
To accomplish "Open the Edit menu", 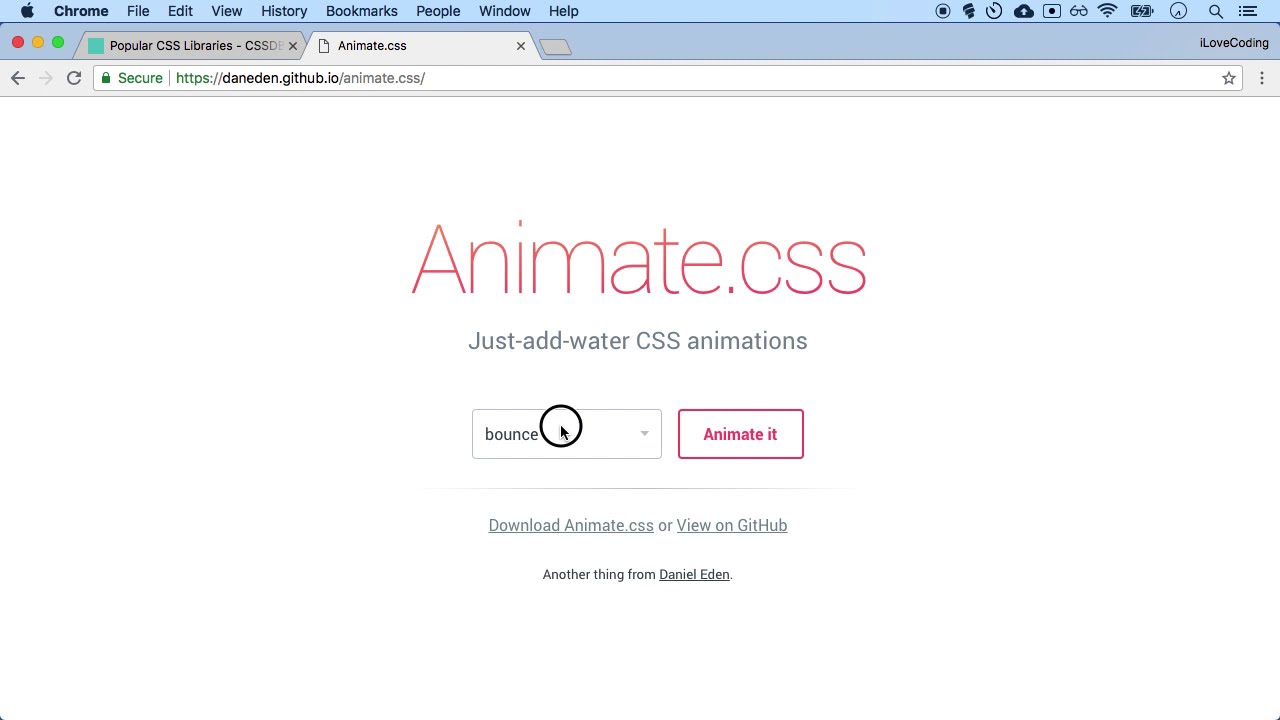I will [x=180, y=11].
